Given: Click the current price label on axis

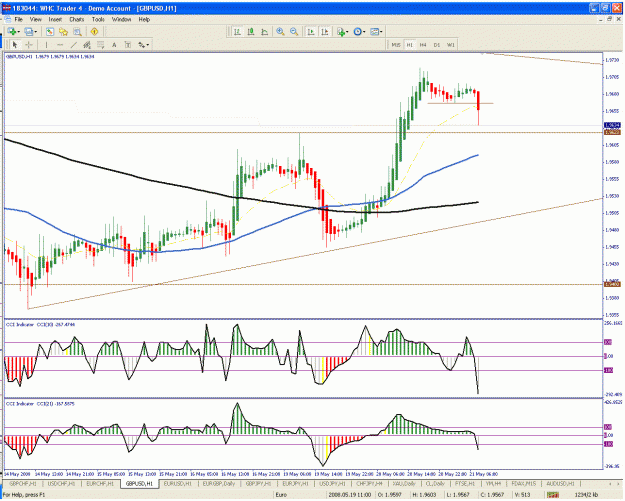Looking at the screenshot, I should pos(612,125).
